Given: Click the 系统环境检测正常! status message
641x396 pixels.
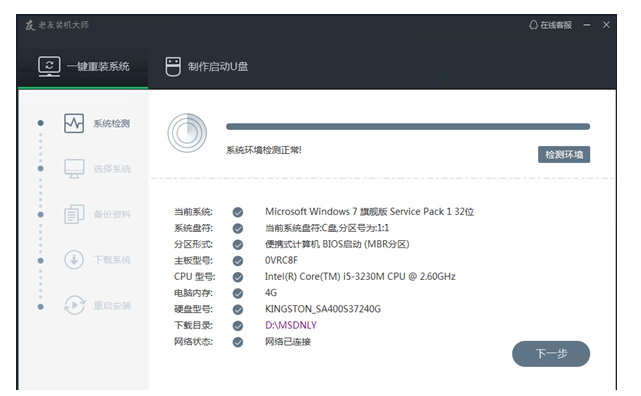Looking at the screenshot, I should pyautogui.click(x=264, y=150).
